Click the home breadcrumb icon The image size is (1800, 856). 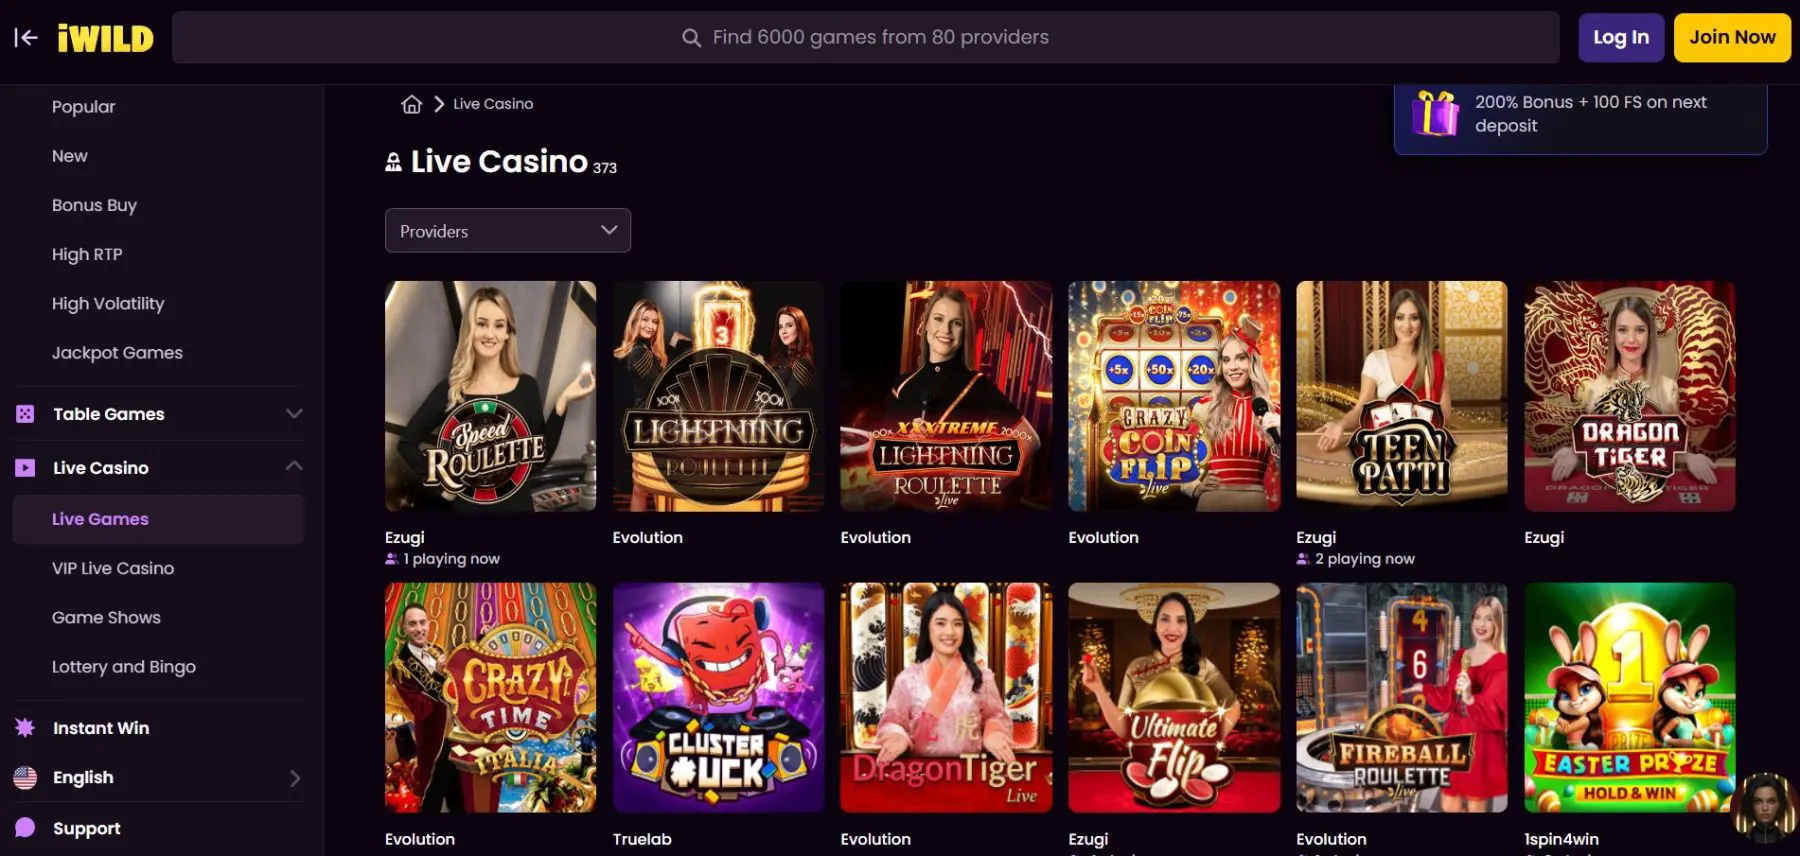pyautogui.click(x=411, y=104)
